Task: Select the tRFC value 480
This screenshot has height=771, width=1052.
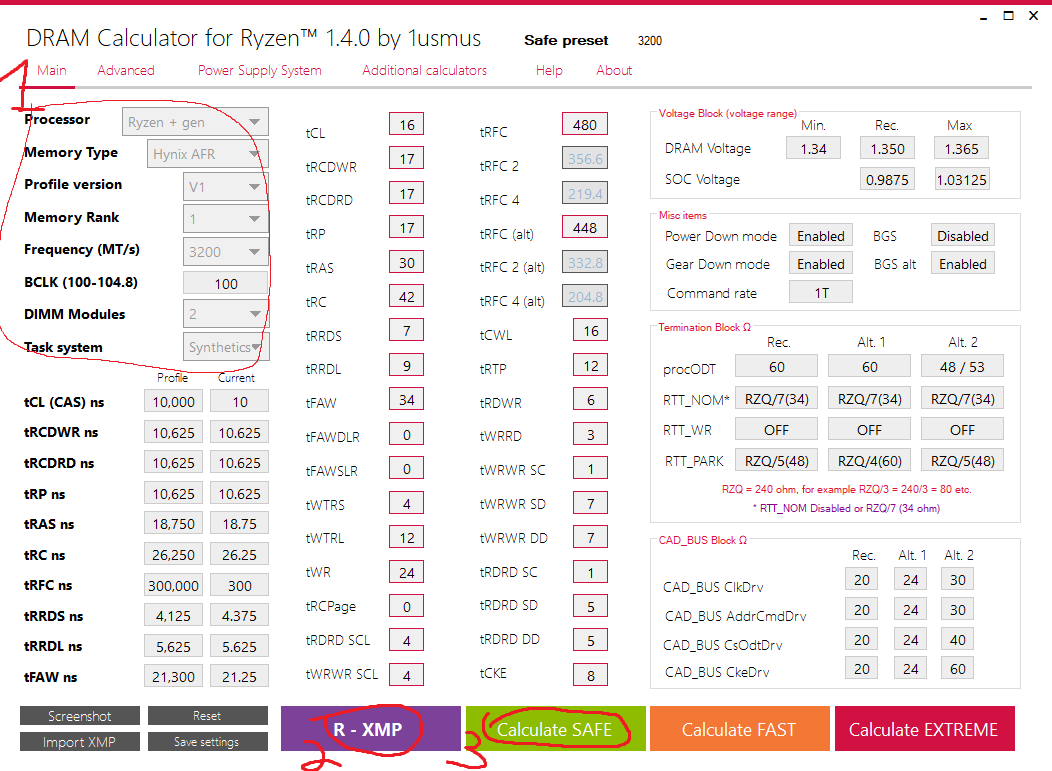Action: click(x=585, y=125)
